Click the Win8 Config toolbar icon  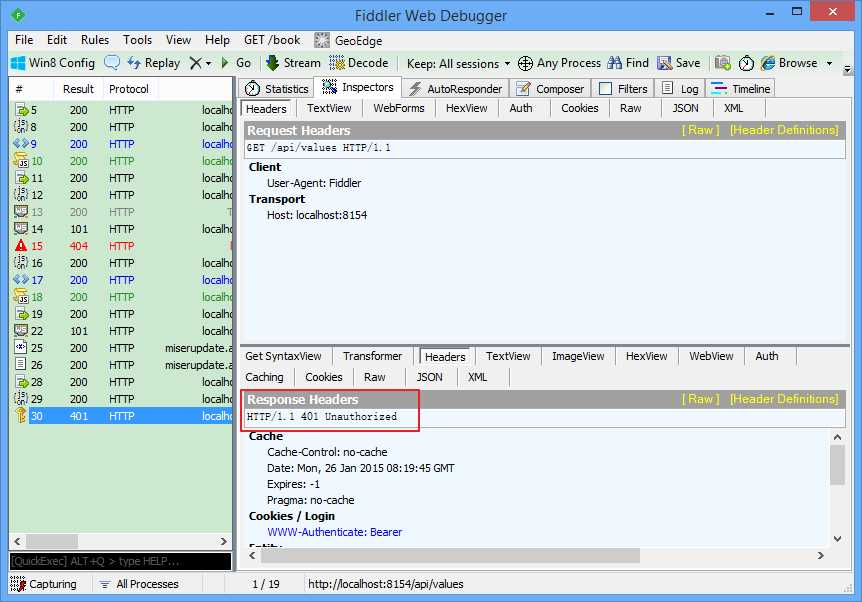[x=18, y=63]
